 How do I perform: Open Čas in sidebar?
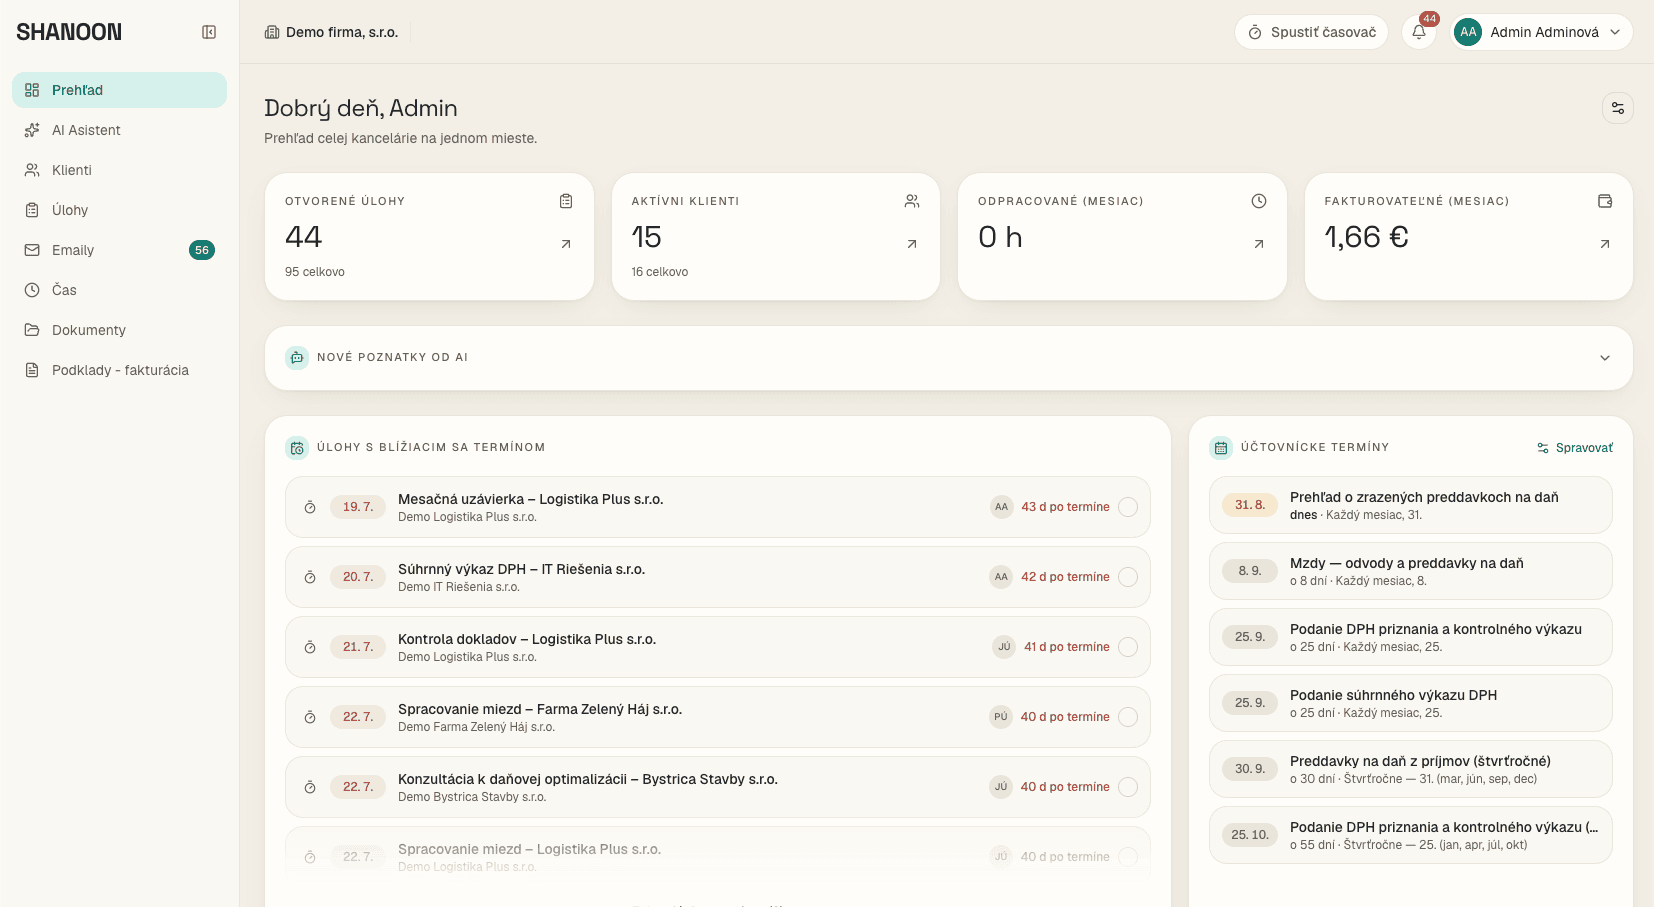click(119, 290)
